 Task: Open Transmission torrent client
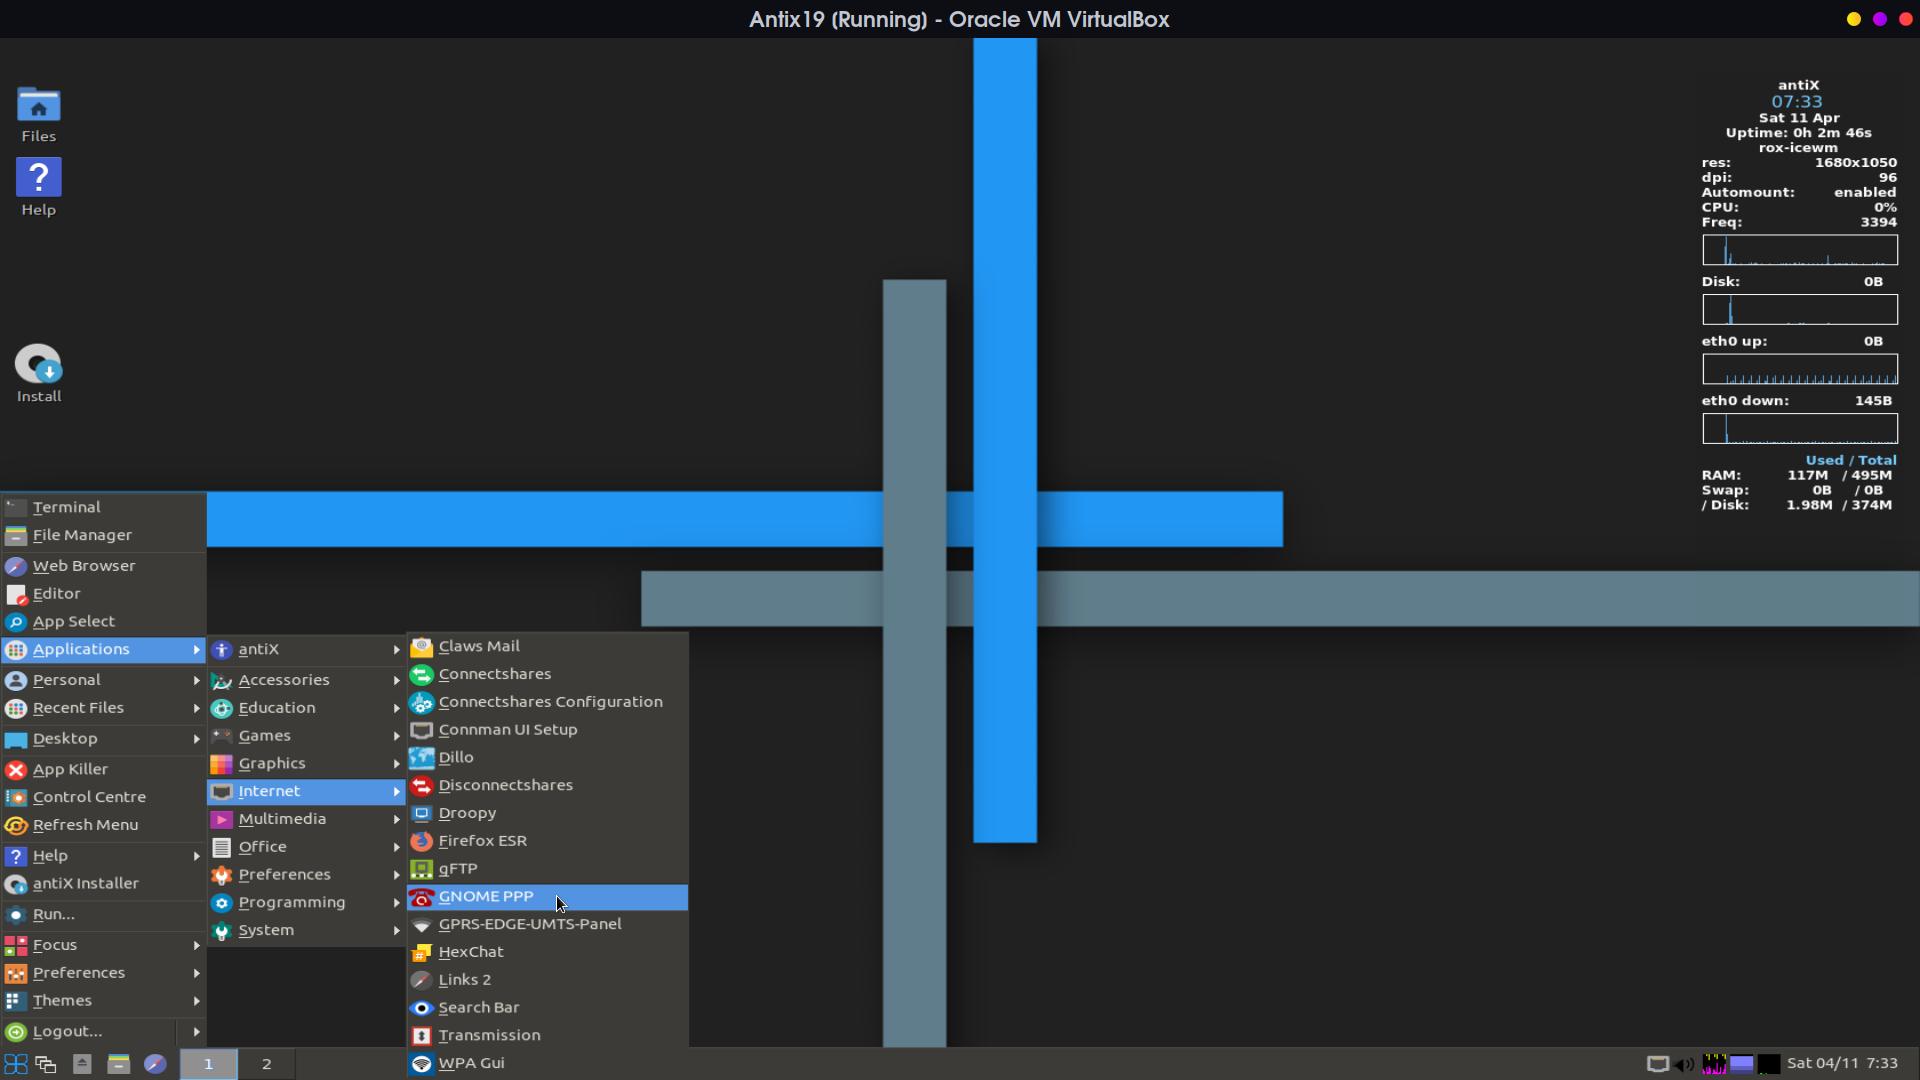pyautogui.click(x=489, y=1034)
